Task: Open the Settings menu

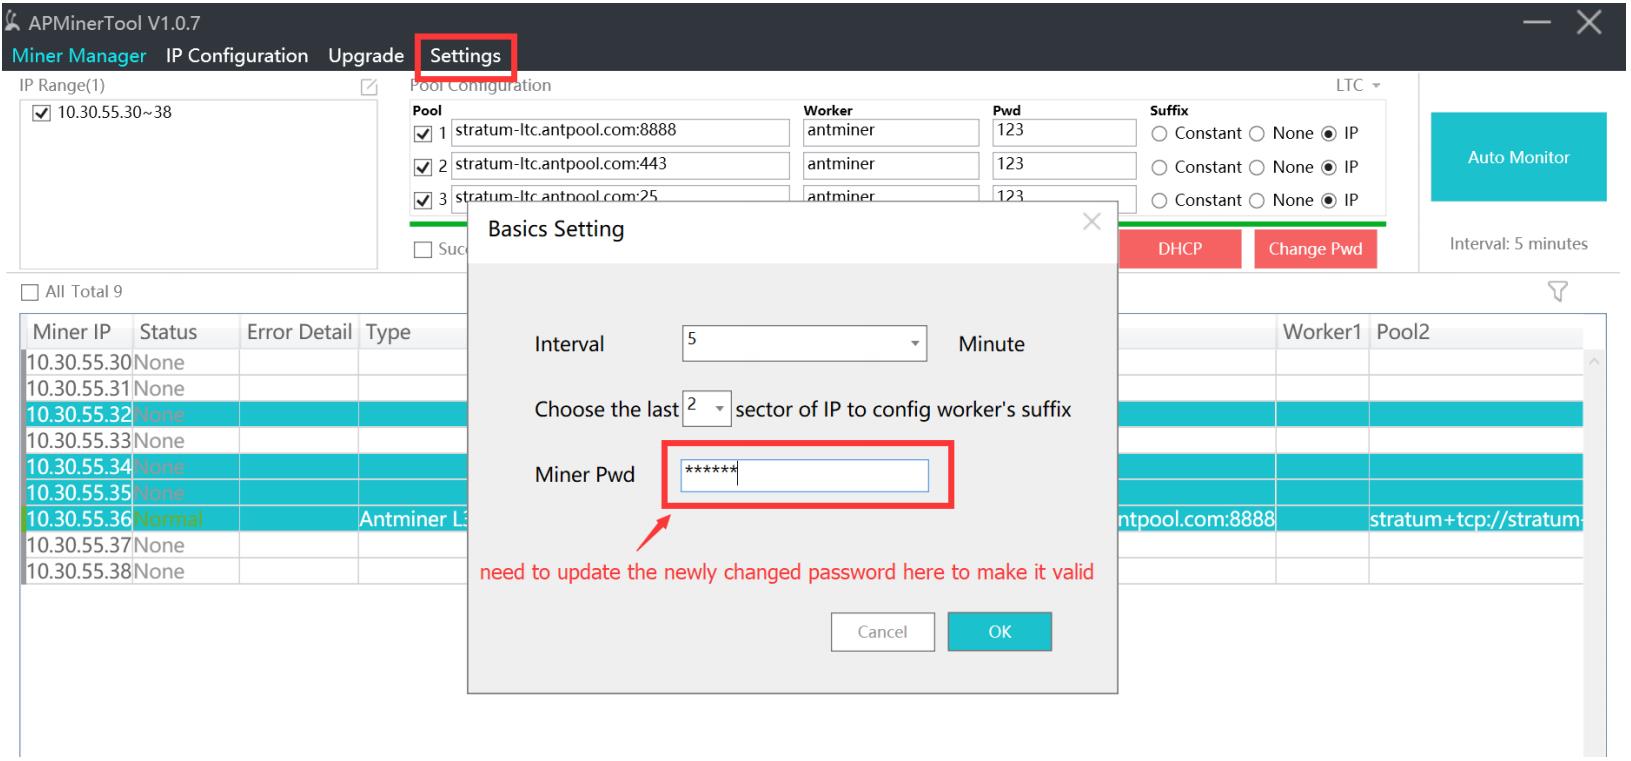Action: tap(465, 56)
